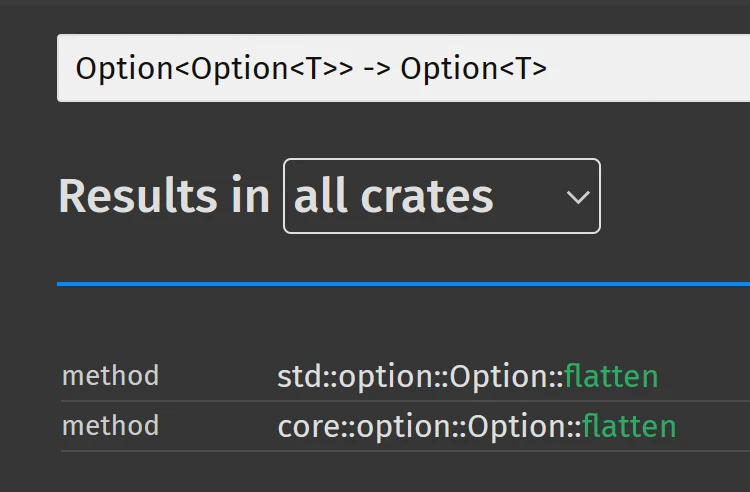Click the search box containing the Option query
This screenshot has width=750, height=492.
tap(400, 68)
